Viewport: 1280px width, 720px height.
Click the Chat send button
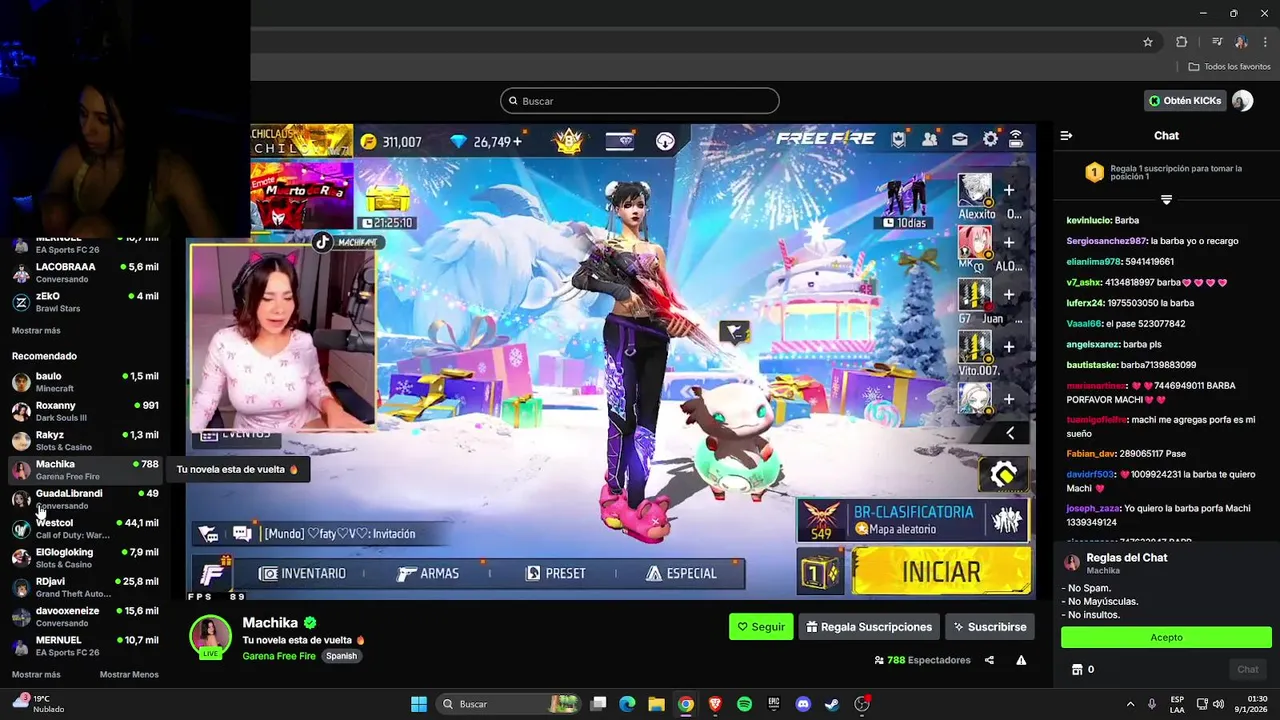click(1247, 669)
